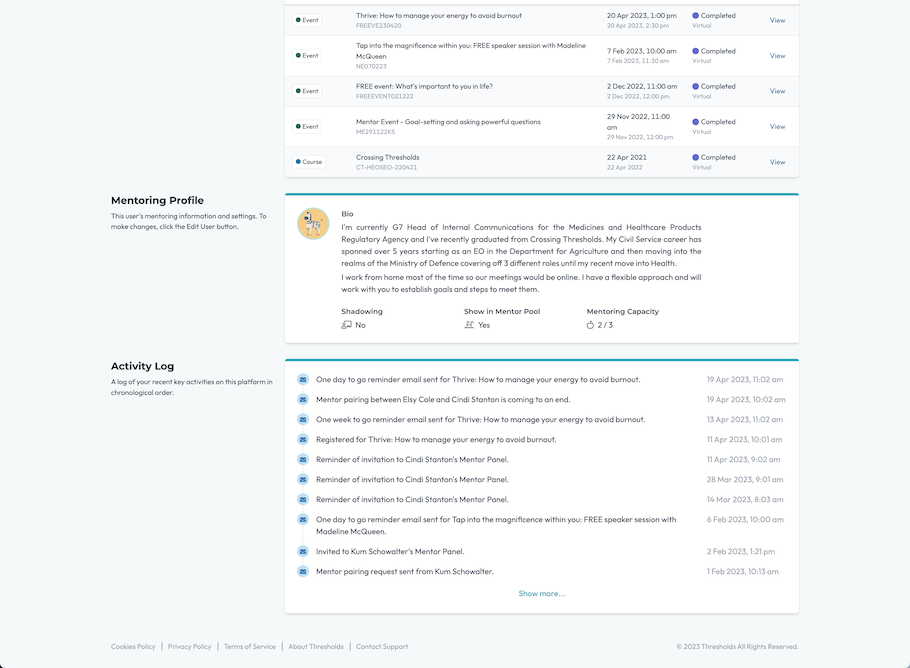
Task: Open Terms of Service in footer
Action: [249, 647]
